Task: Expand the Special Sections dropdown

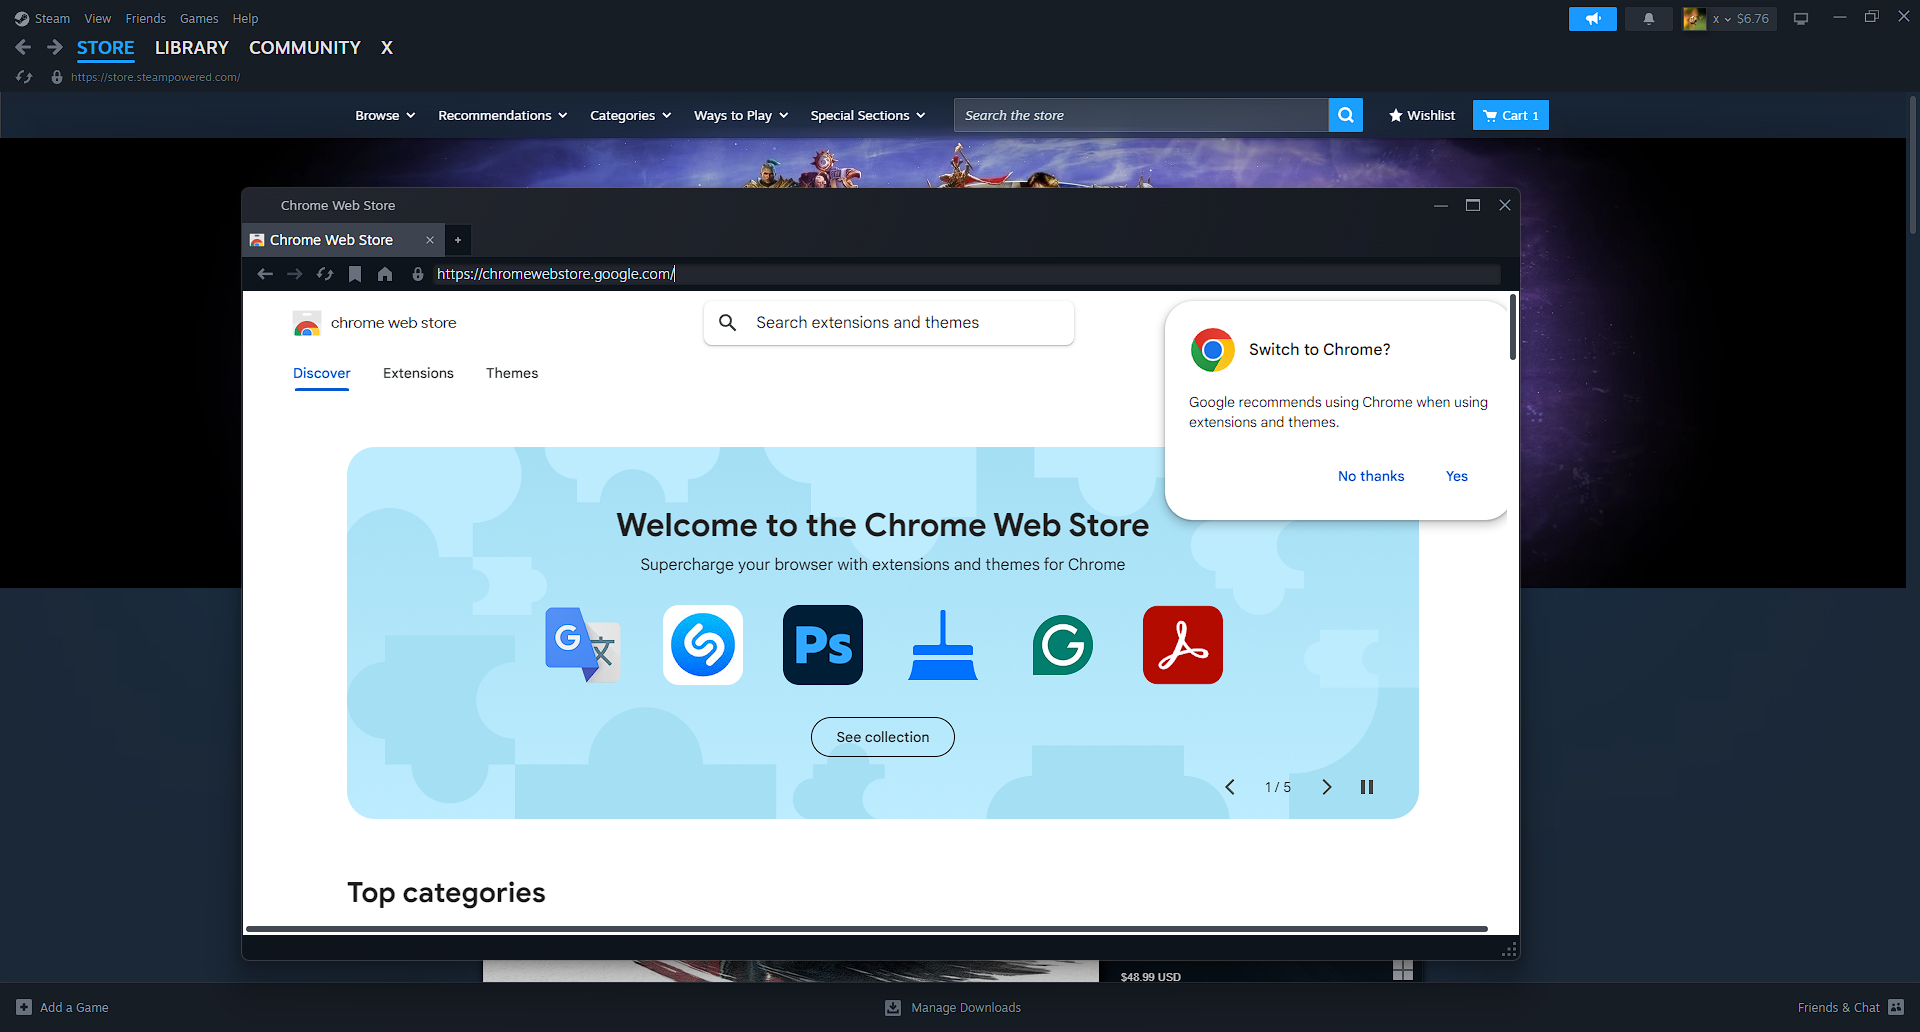Action: 868,115
